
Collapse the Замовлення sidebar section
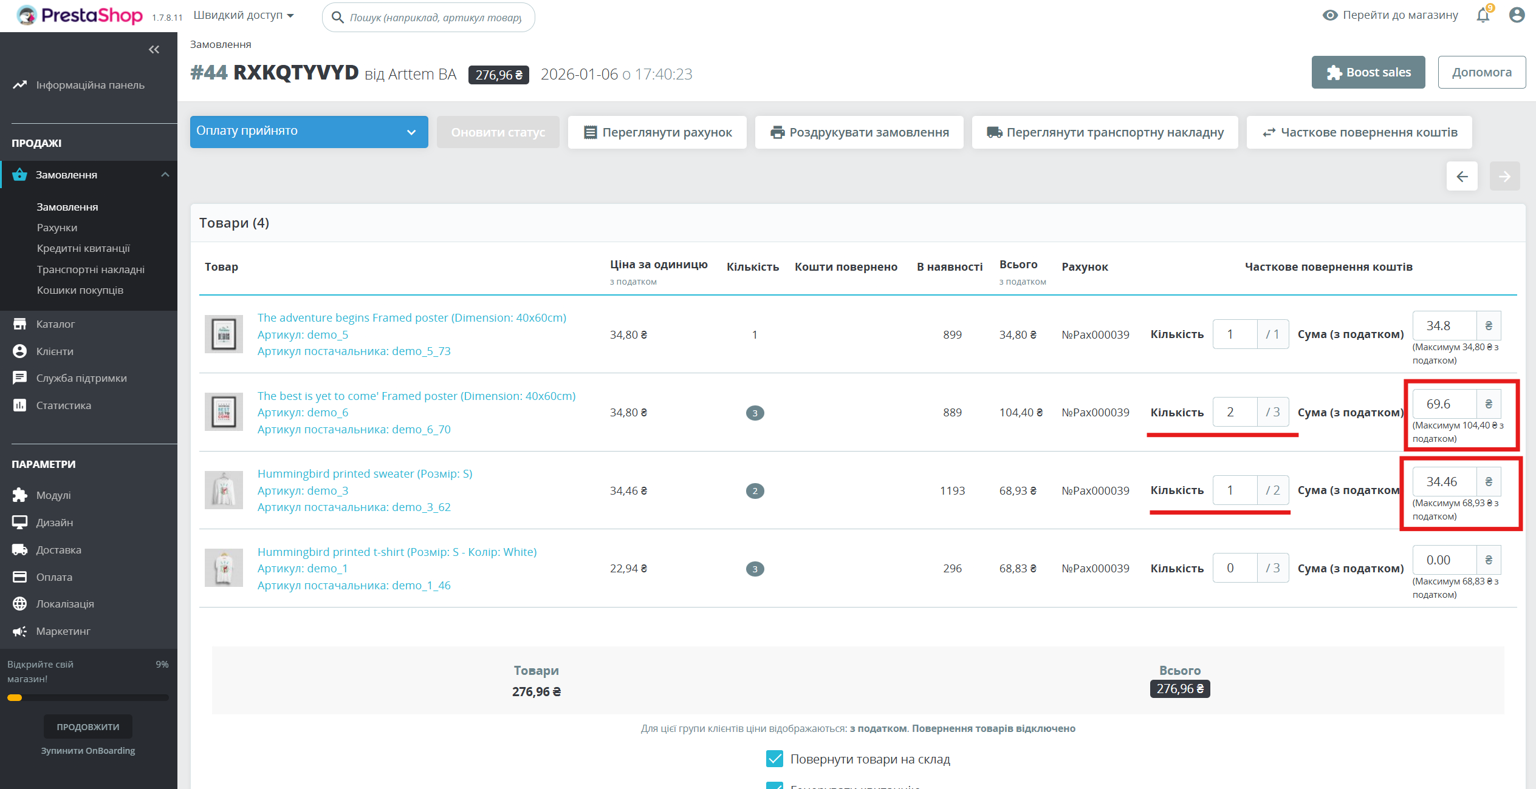(165, 175)
